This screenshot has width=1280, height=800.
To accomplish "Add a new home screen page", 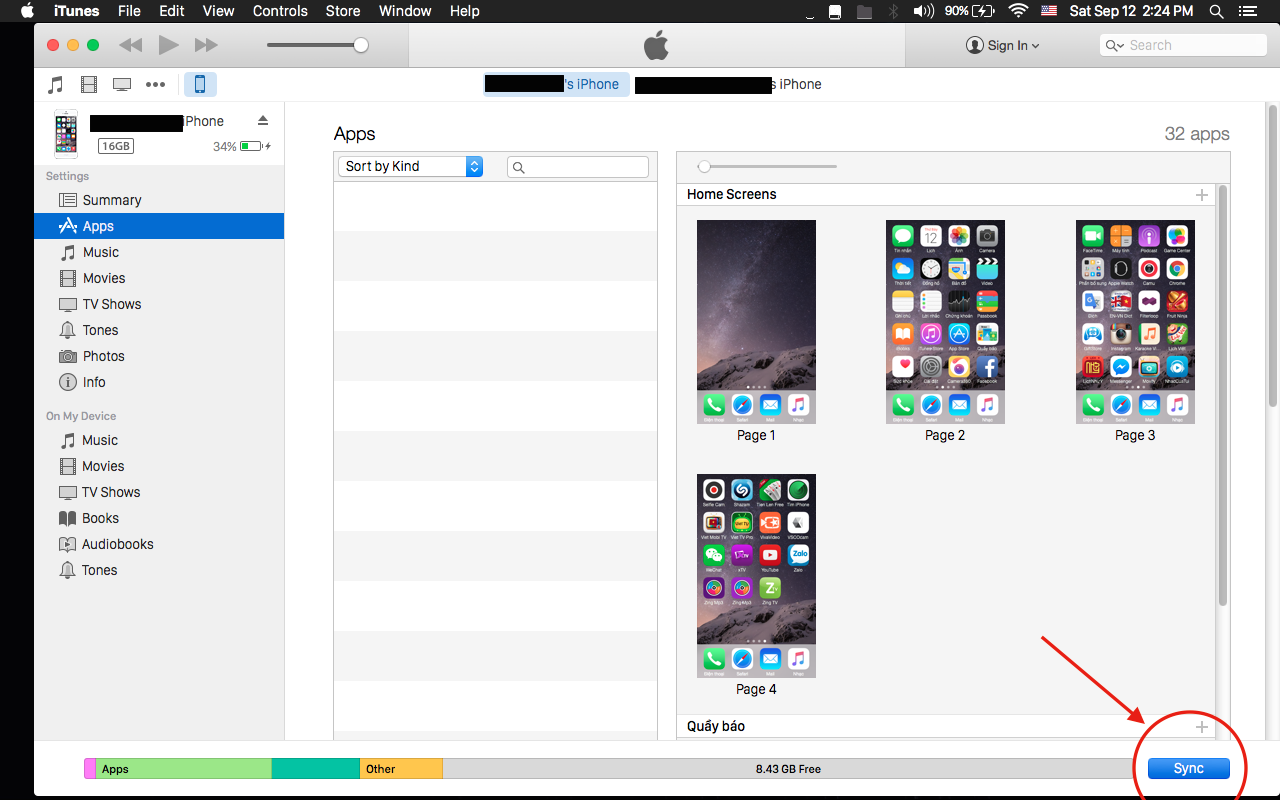I will tap(1202, 195).
